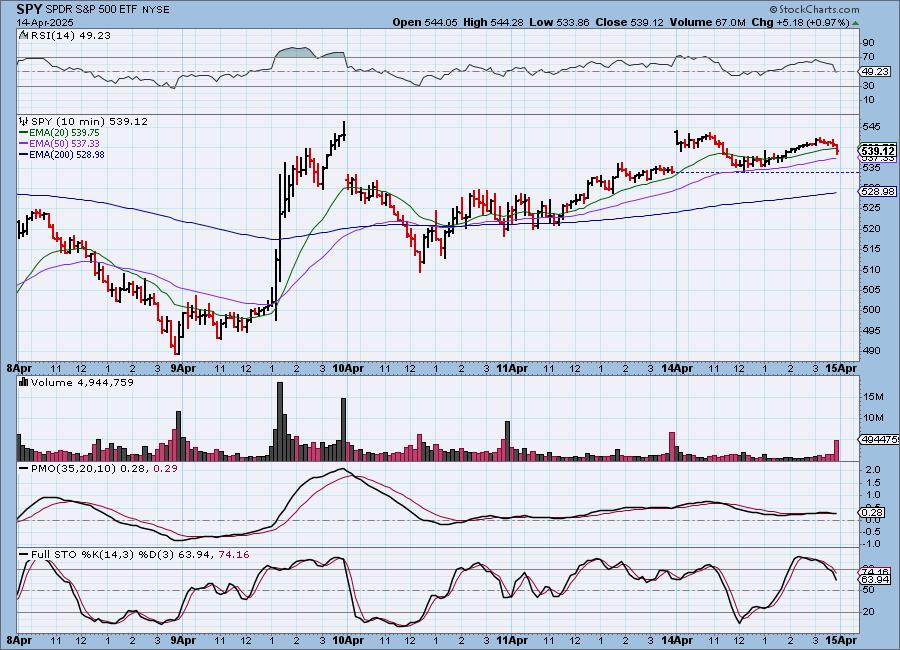Click the green EMA(20) legend line swatch

(x=24, y=133)
